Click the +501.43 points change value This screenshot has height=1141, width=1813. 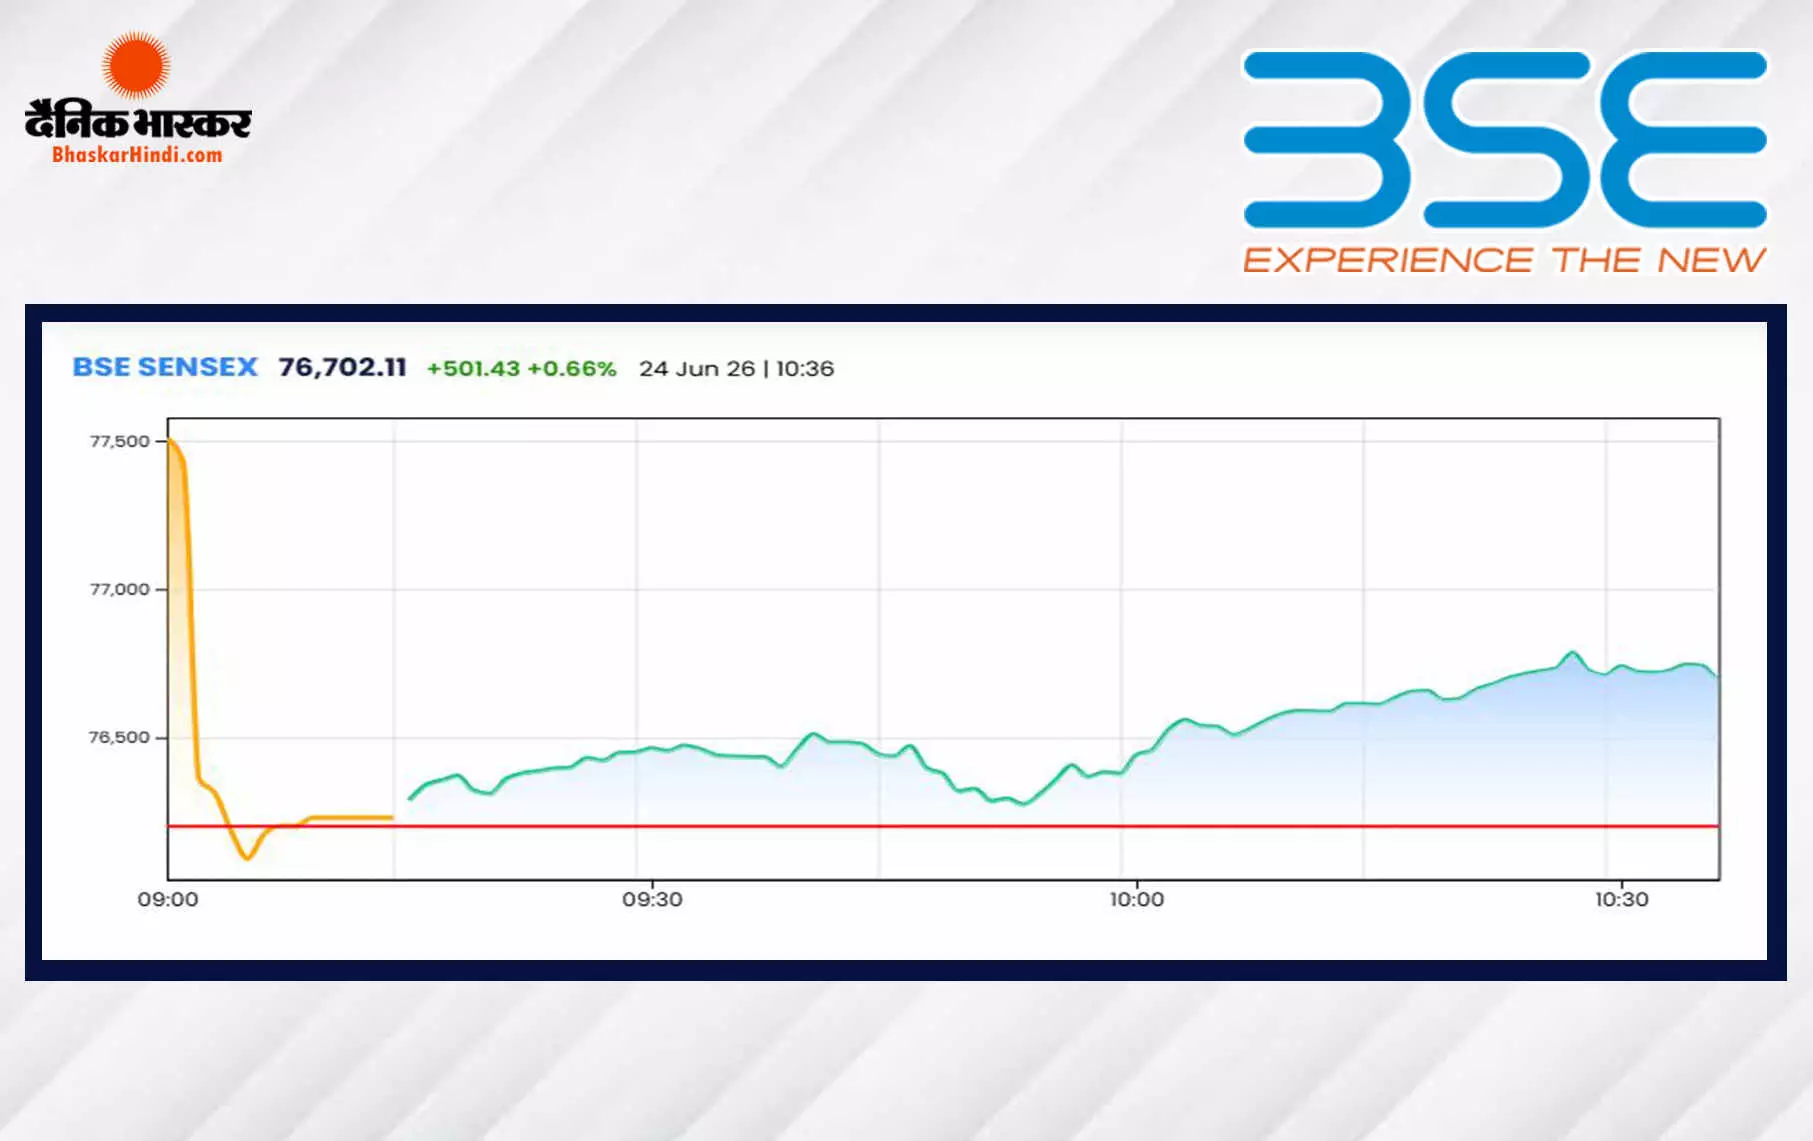pos(473,368)
